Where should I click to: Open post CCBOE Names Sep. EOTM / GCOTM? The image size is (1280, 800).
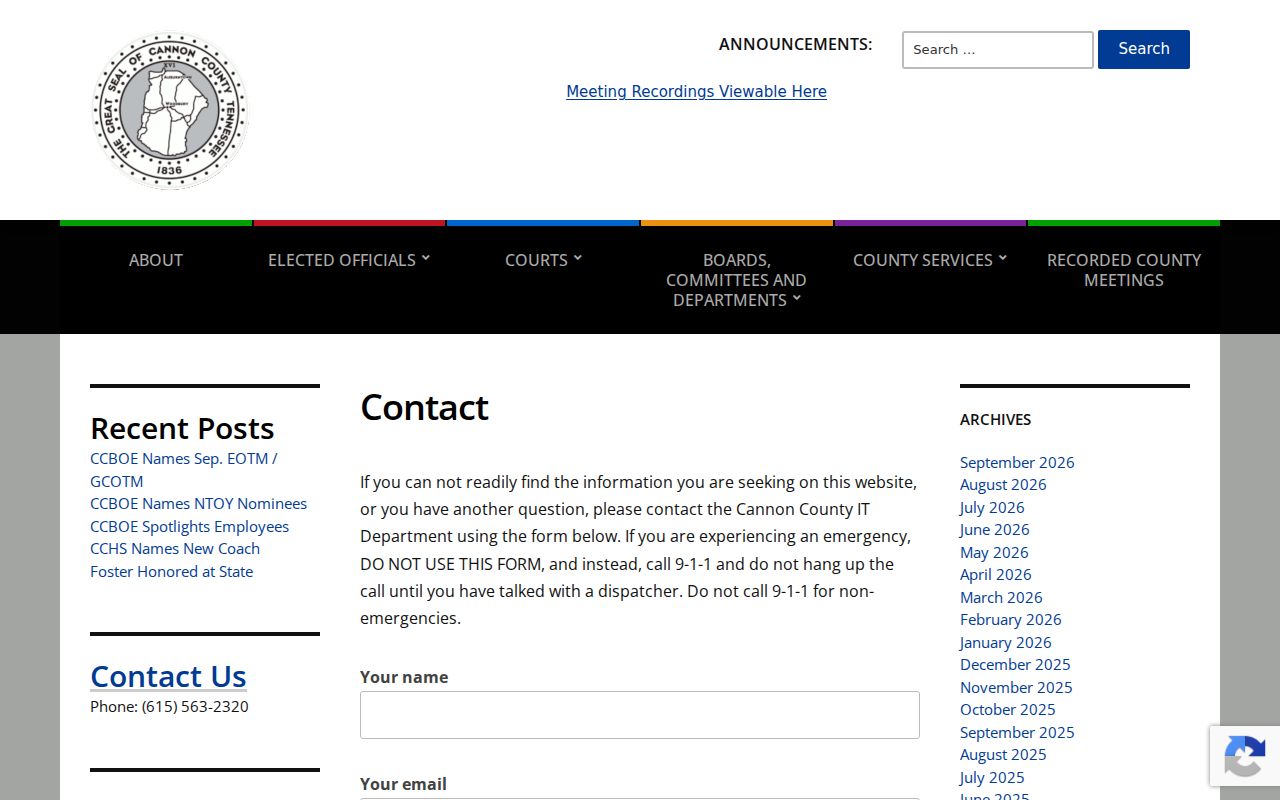click(x=184, y=469)
